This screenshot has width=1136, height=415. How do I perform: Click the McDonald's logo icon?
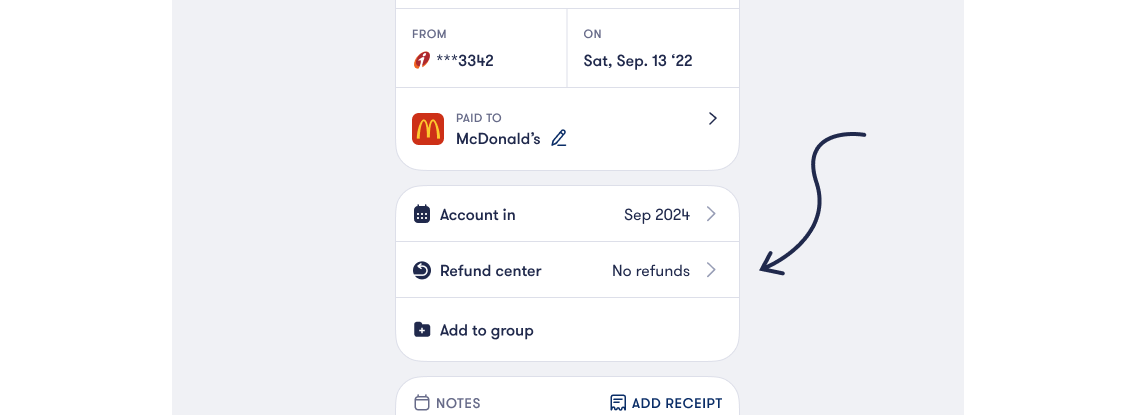coord(428,129)
